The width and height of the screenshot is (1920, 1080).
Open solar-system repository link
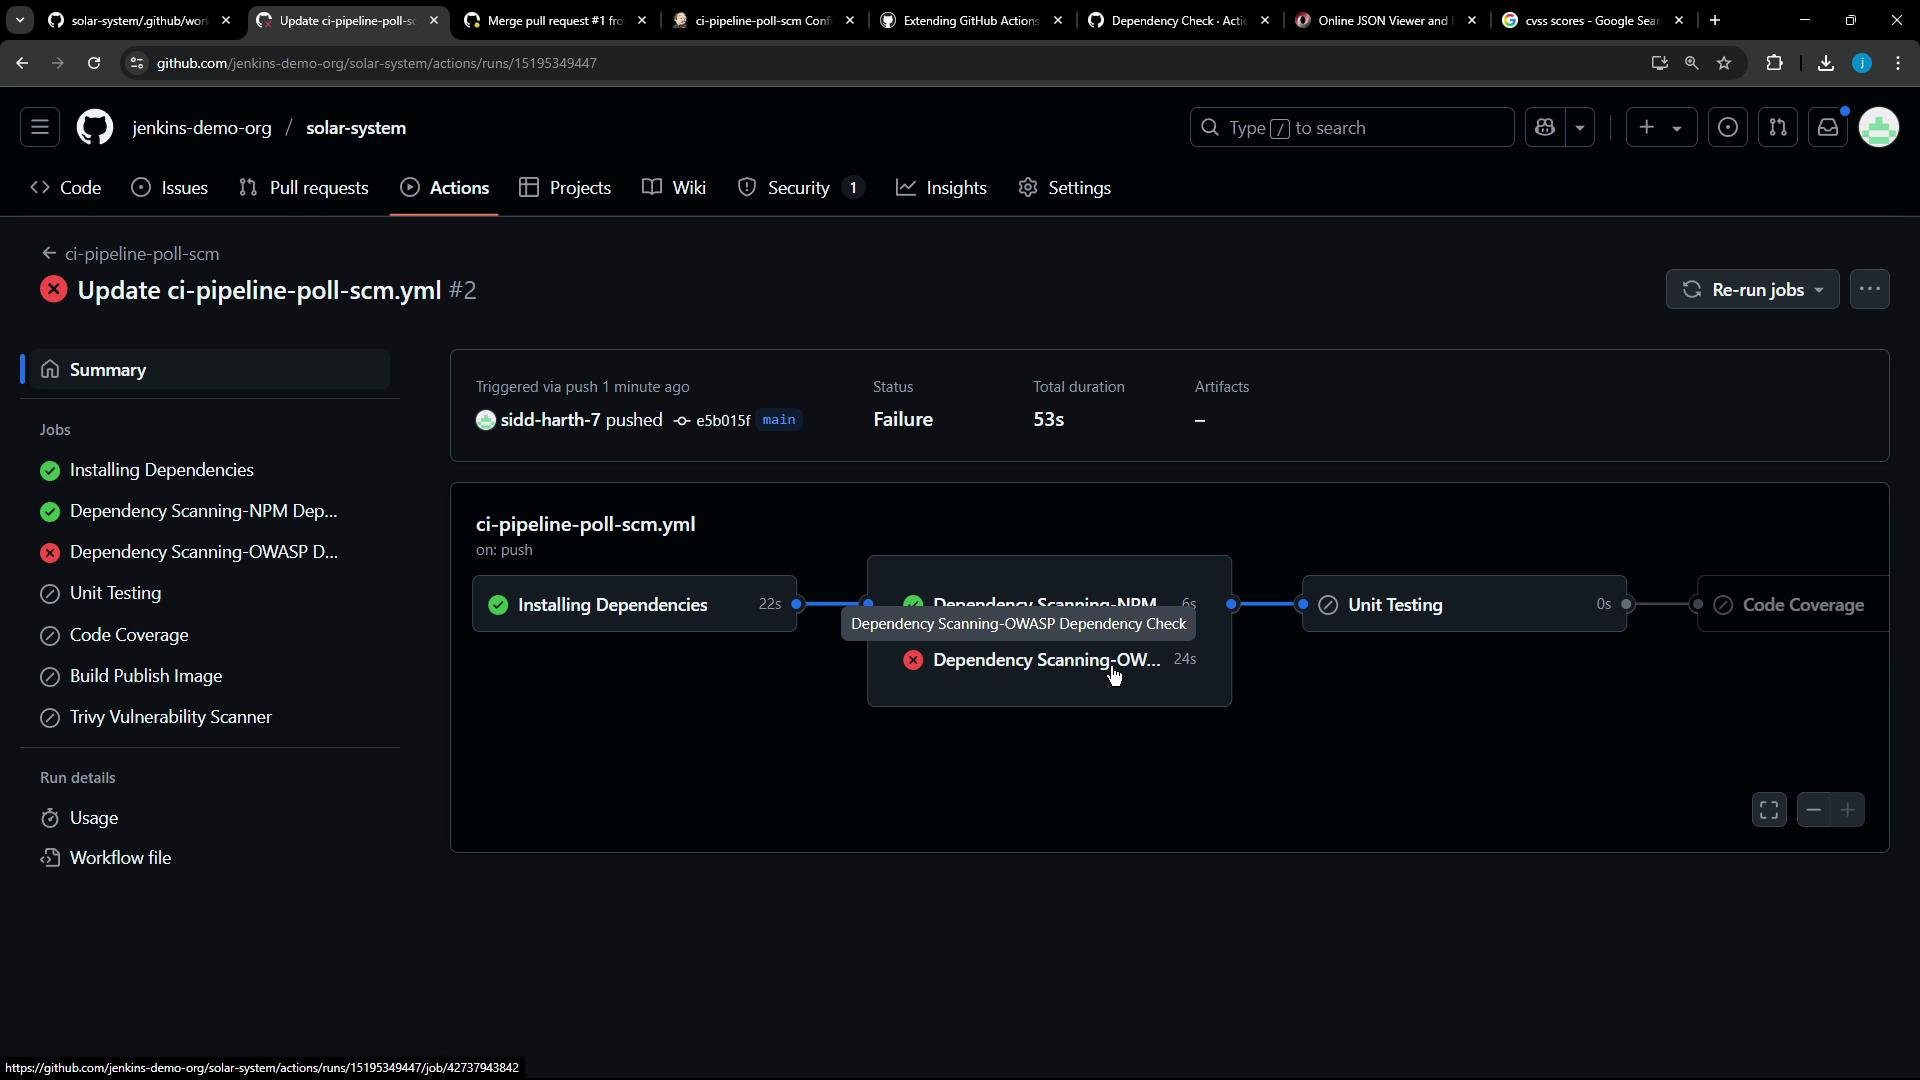click(356, 128)
